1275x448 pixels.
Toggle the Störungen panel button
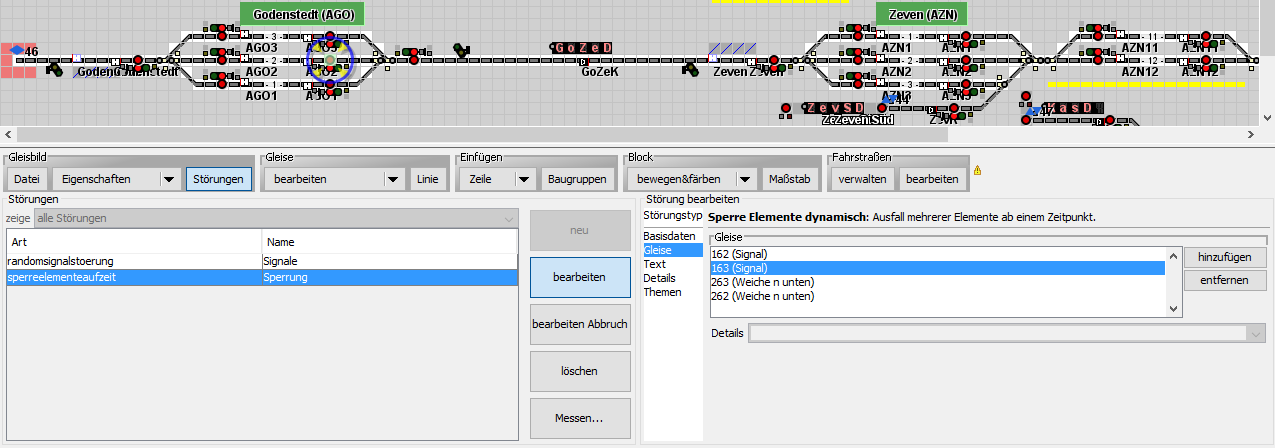click(219, 180)
